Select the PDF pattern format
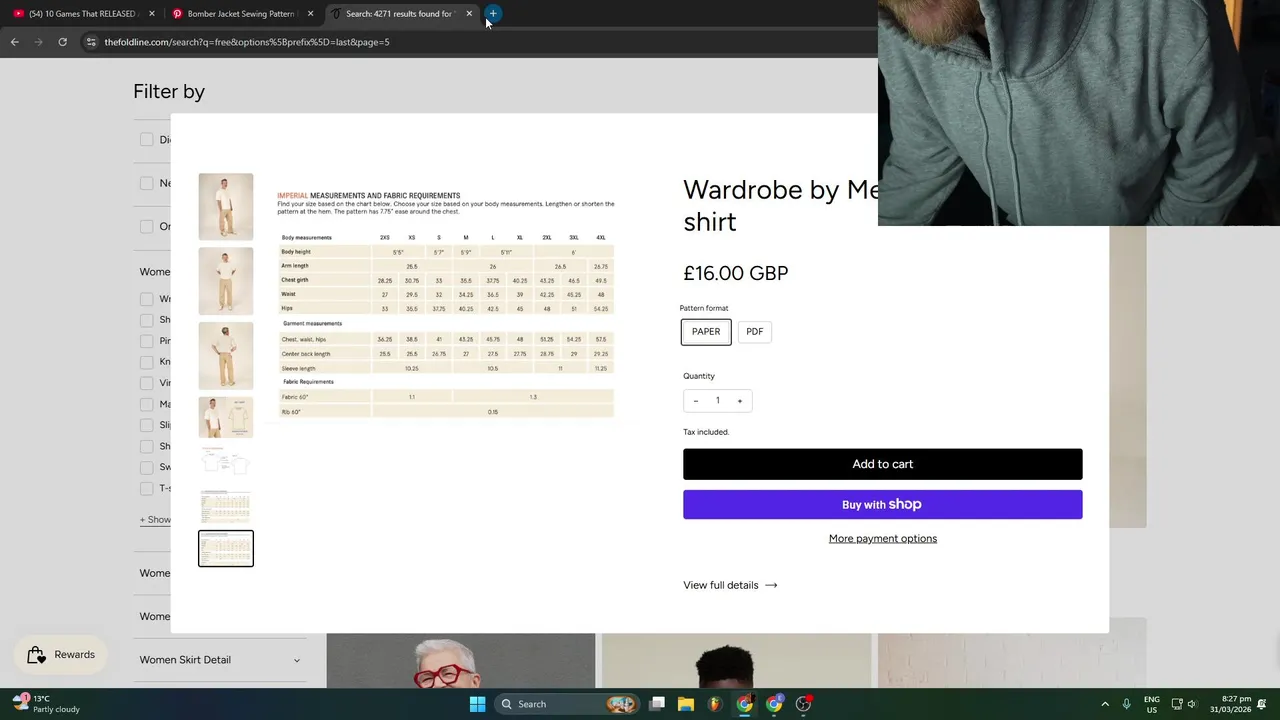1280x720 pixels. (755, 332)
